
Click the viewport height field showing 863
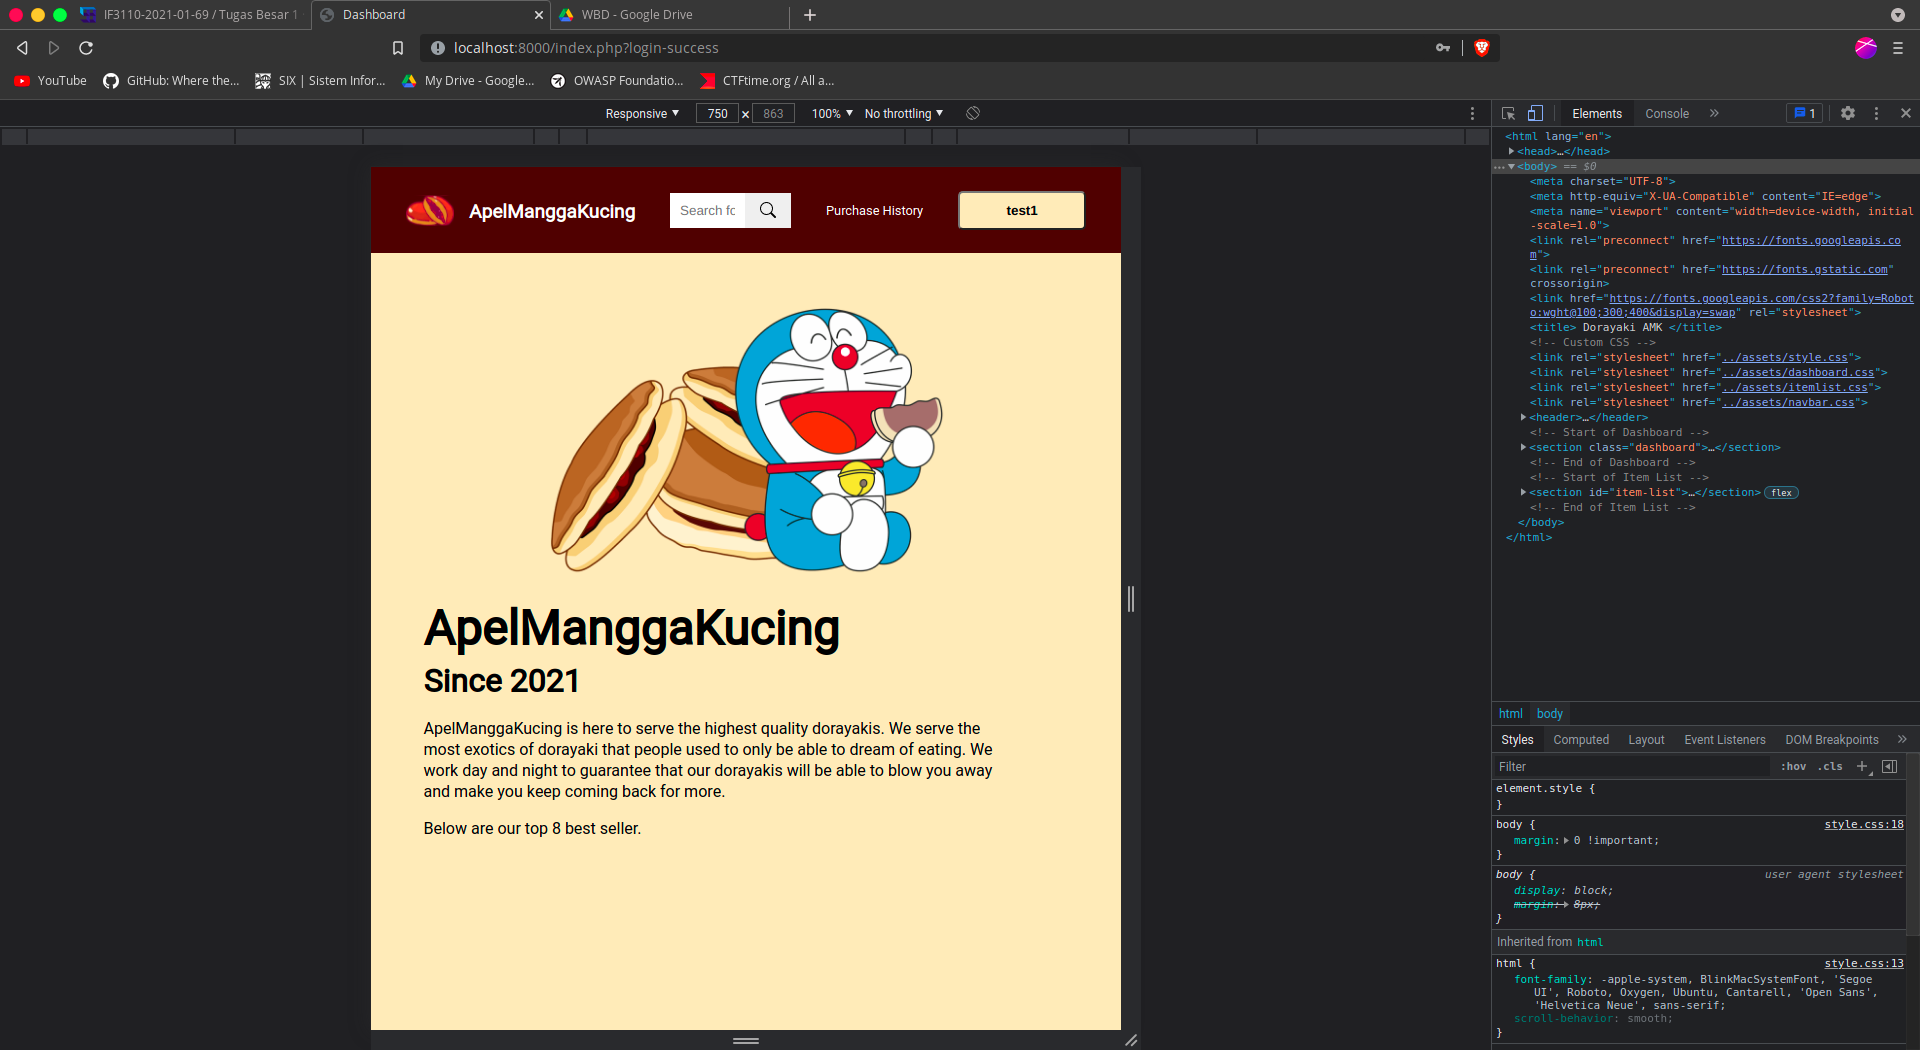773,114
